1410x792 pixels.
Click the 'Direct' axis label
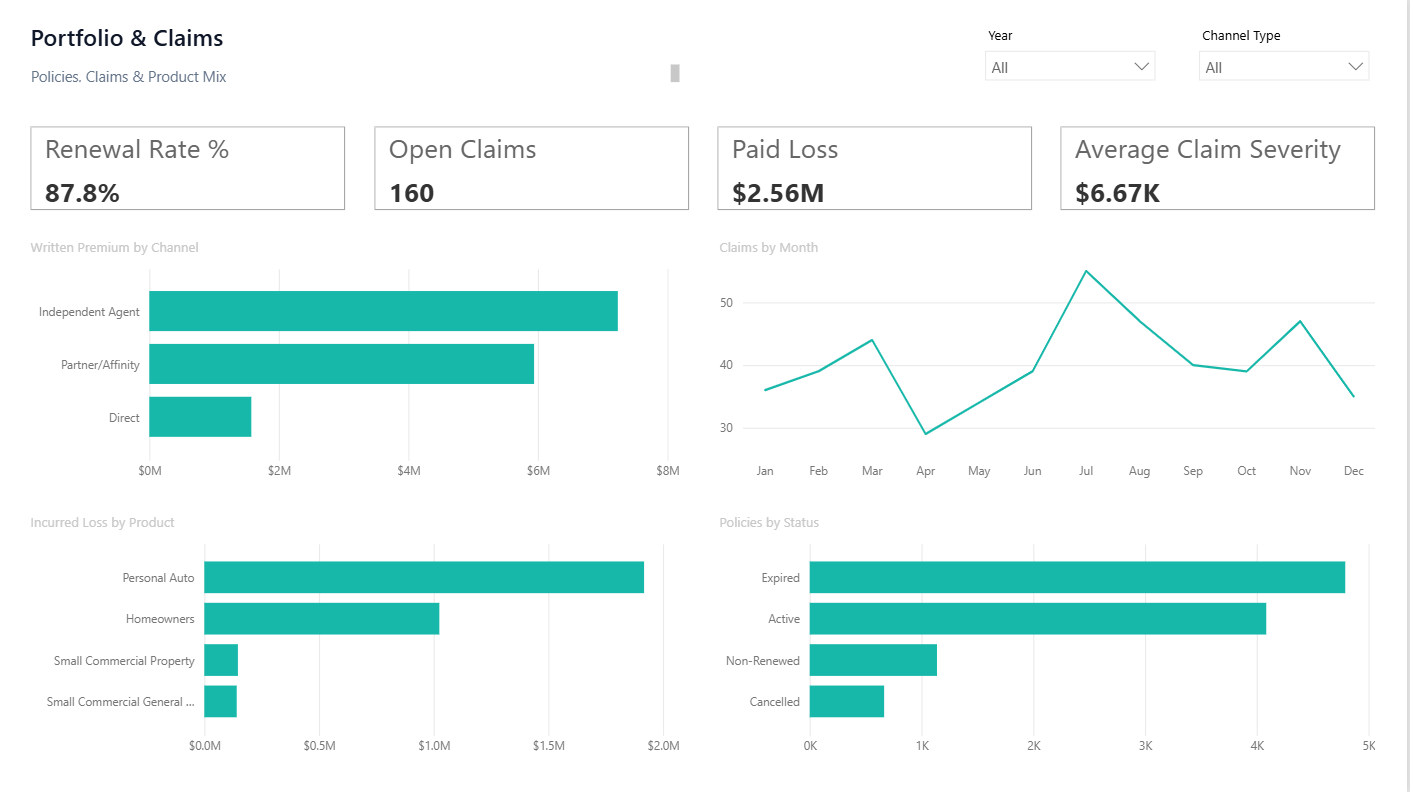click(124, 418)
